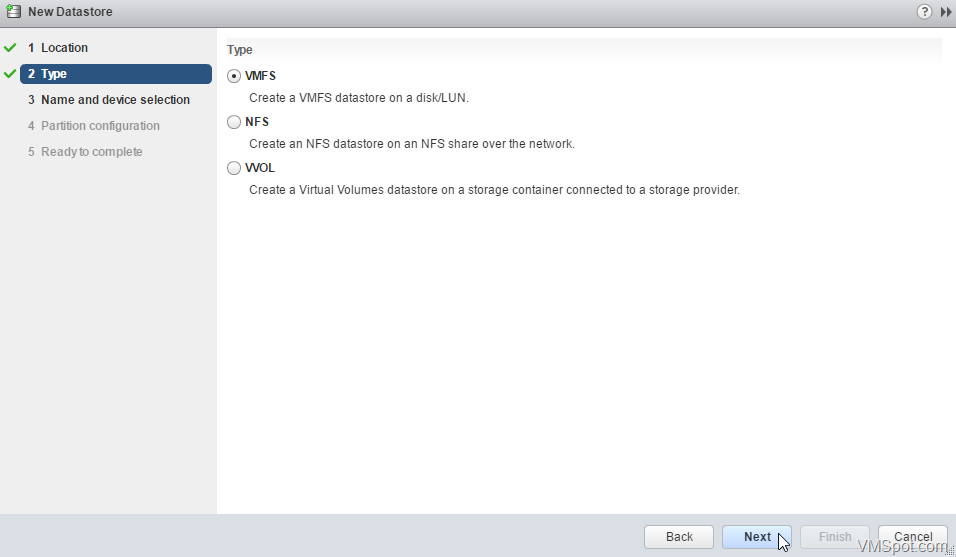This screenshot has height=557, width=956.
Task: Click step 4 Partition configuration
Action: (x=94, y=126)
